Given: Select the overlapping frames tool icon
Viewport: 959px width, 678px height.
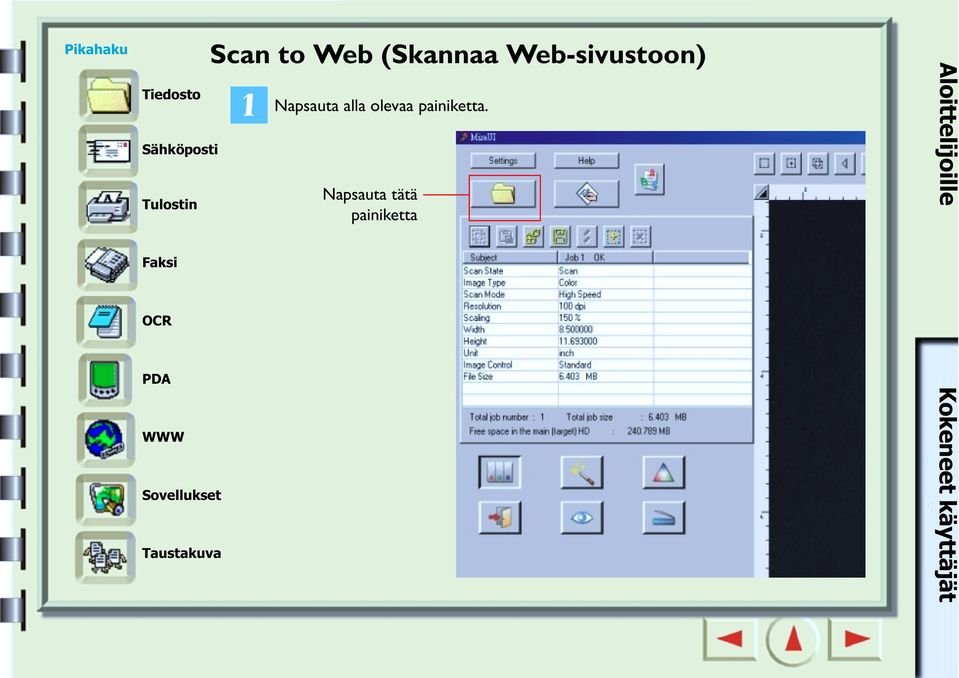Looking at the screenshot, I should pyautogui.click(x=818, y=163).
